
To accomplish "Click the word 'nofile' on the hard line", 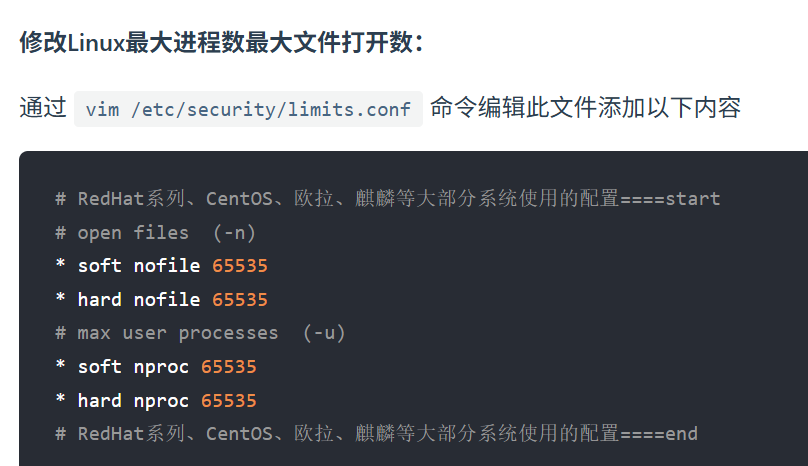I will [x=167, y=299].
